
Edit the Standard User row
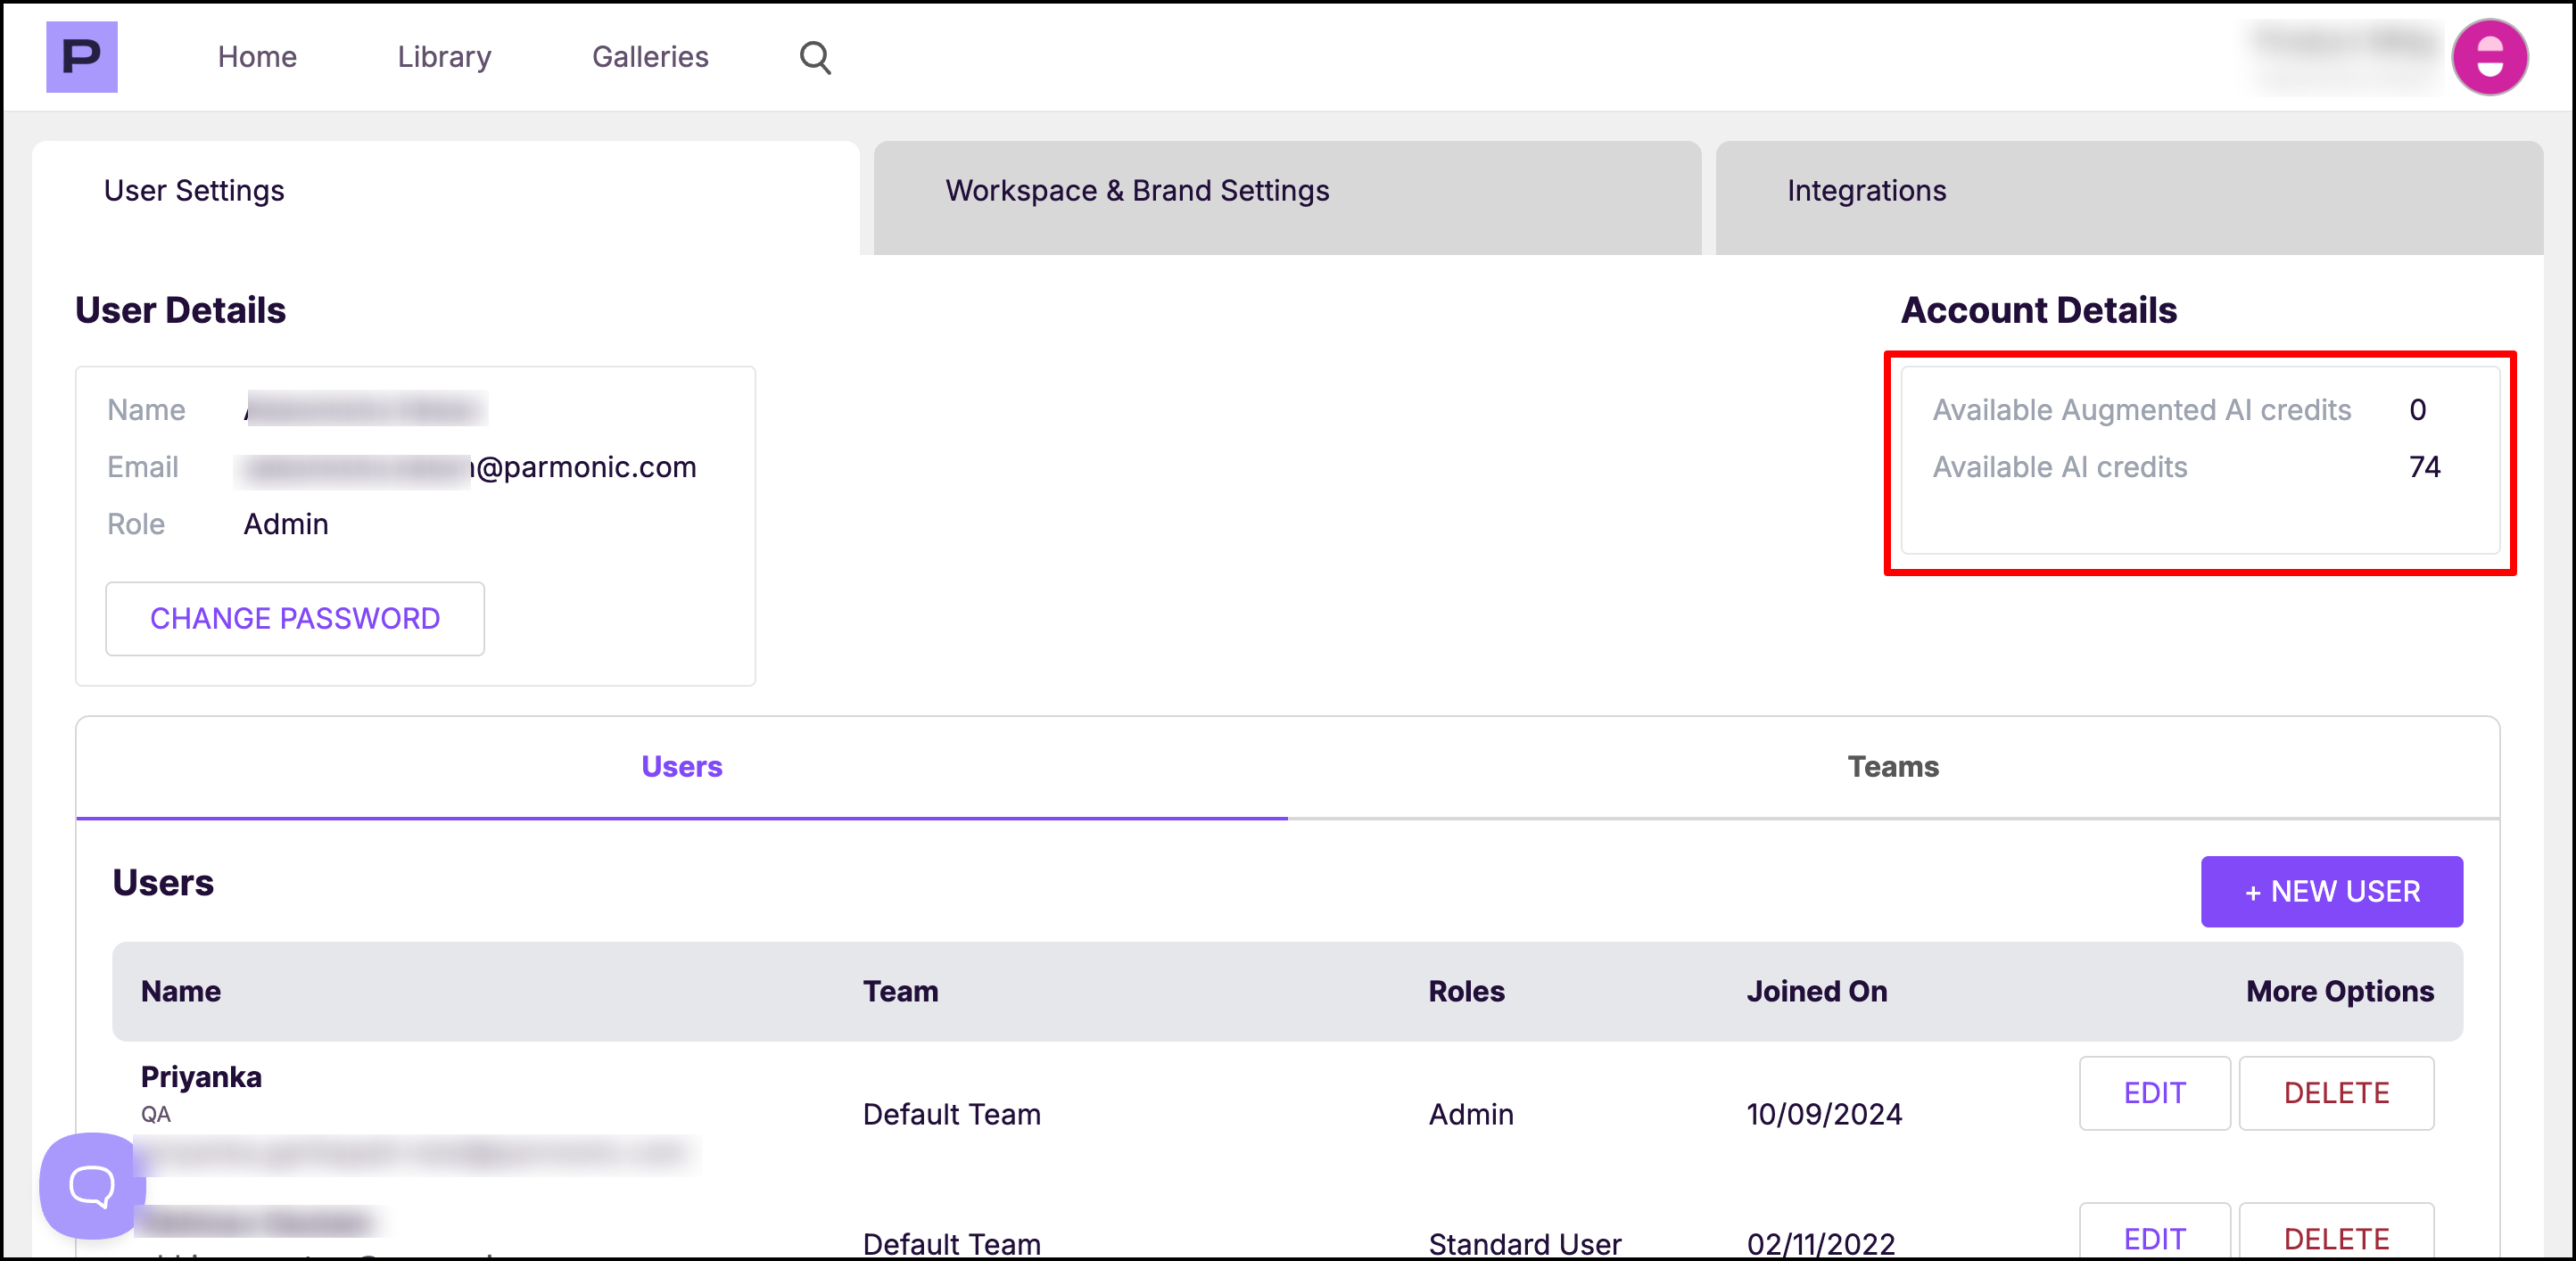(x=2154, y=1238)
